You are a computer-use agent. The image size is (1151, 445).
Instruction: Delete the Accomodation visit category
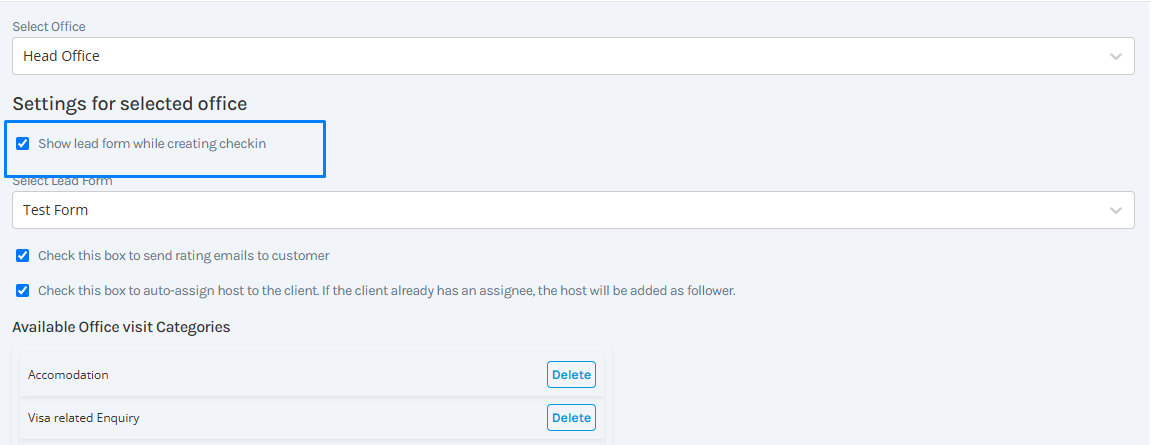(x=571, y=375)
